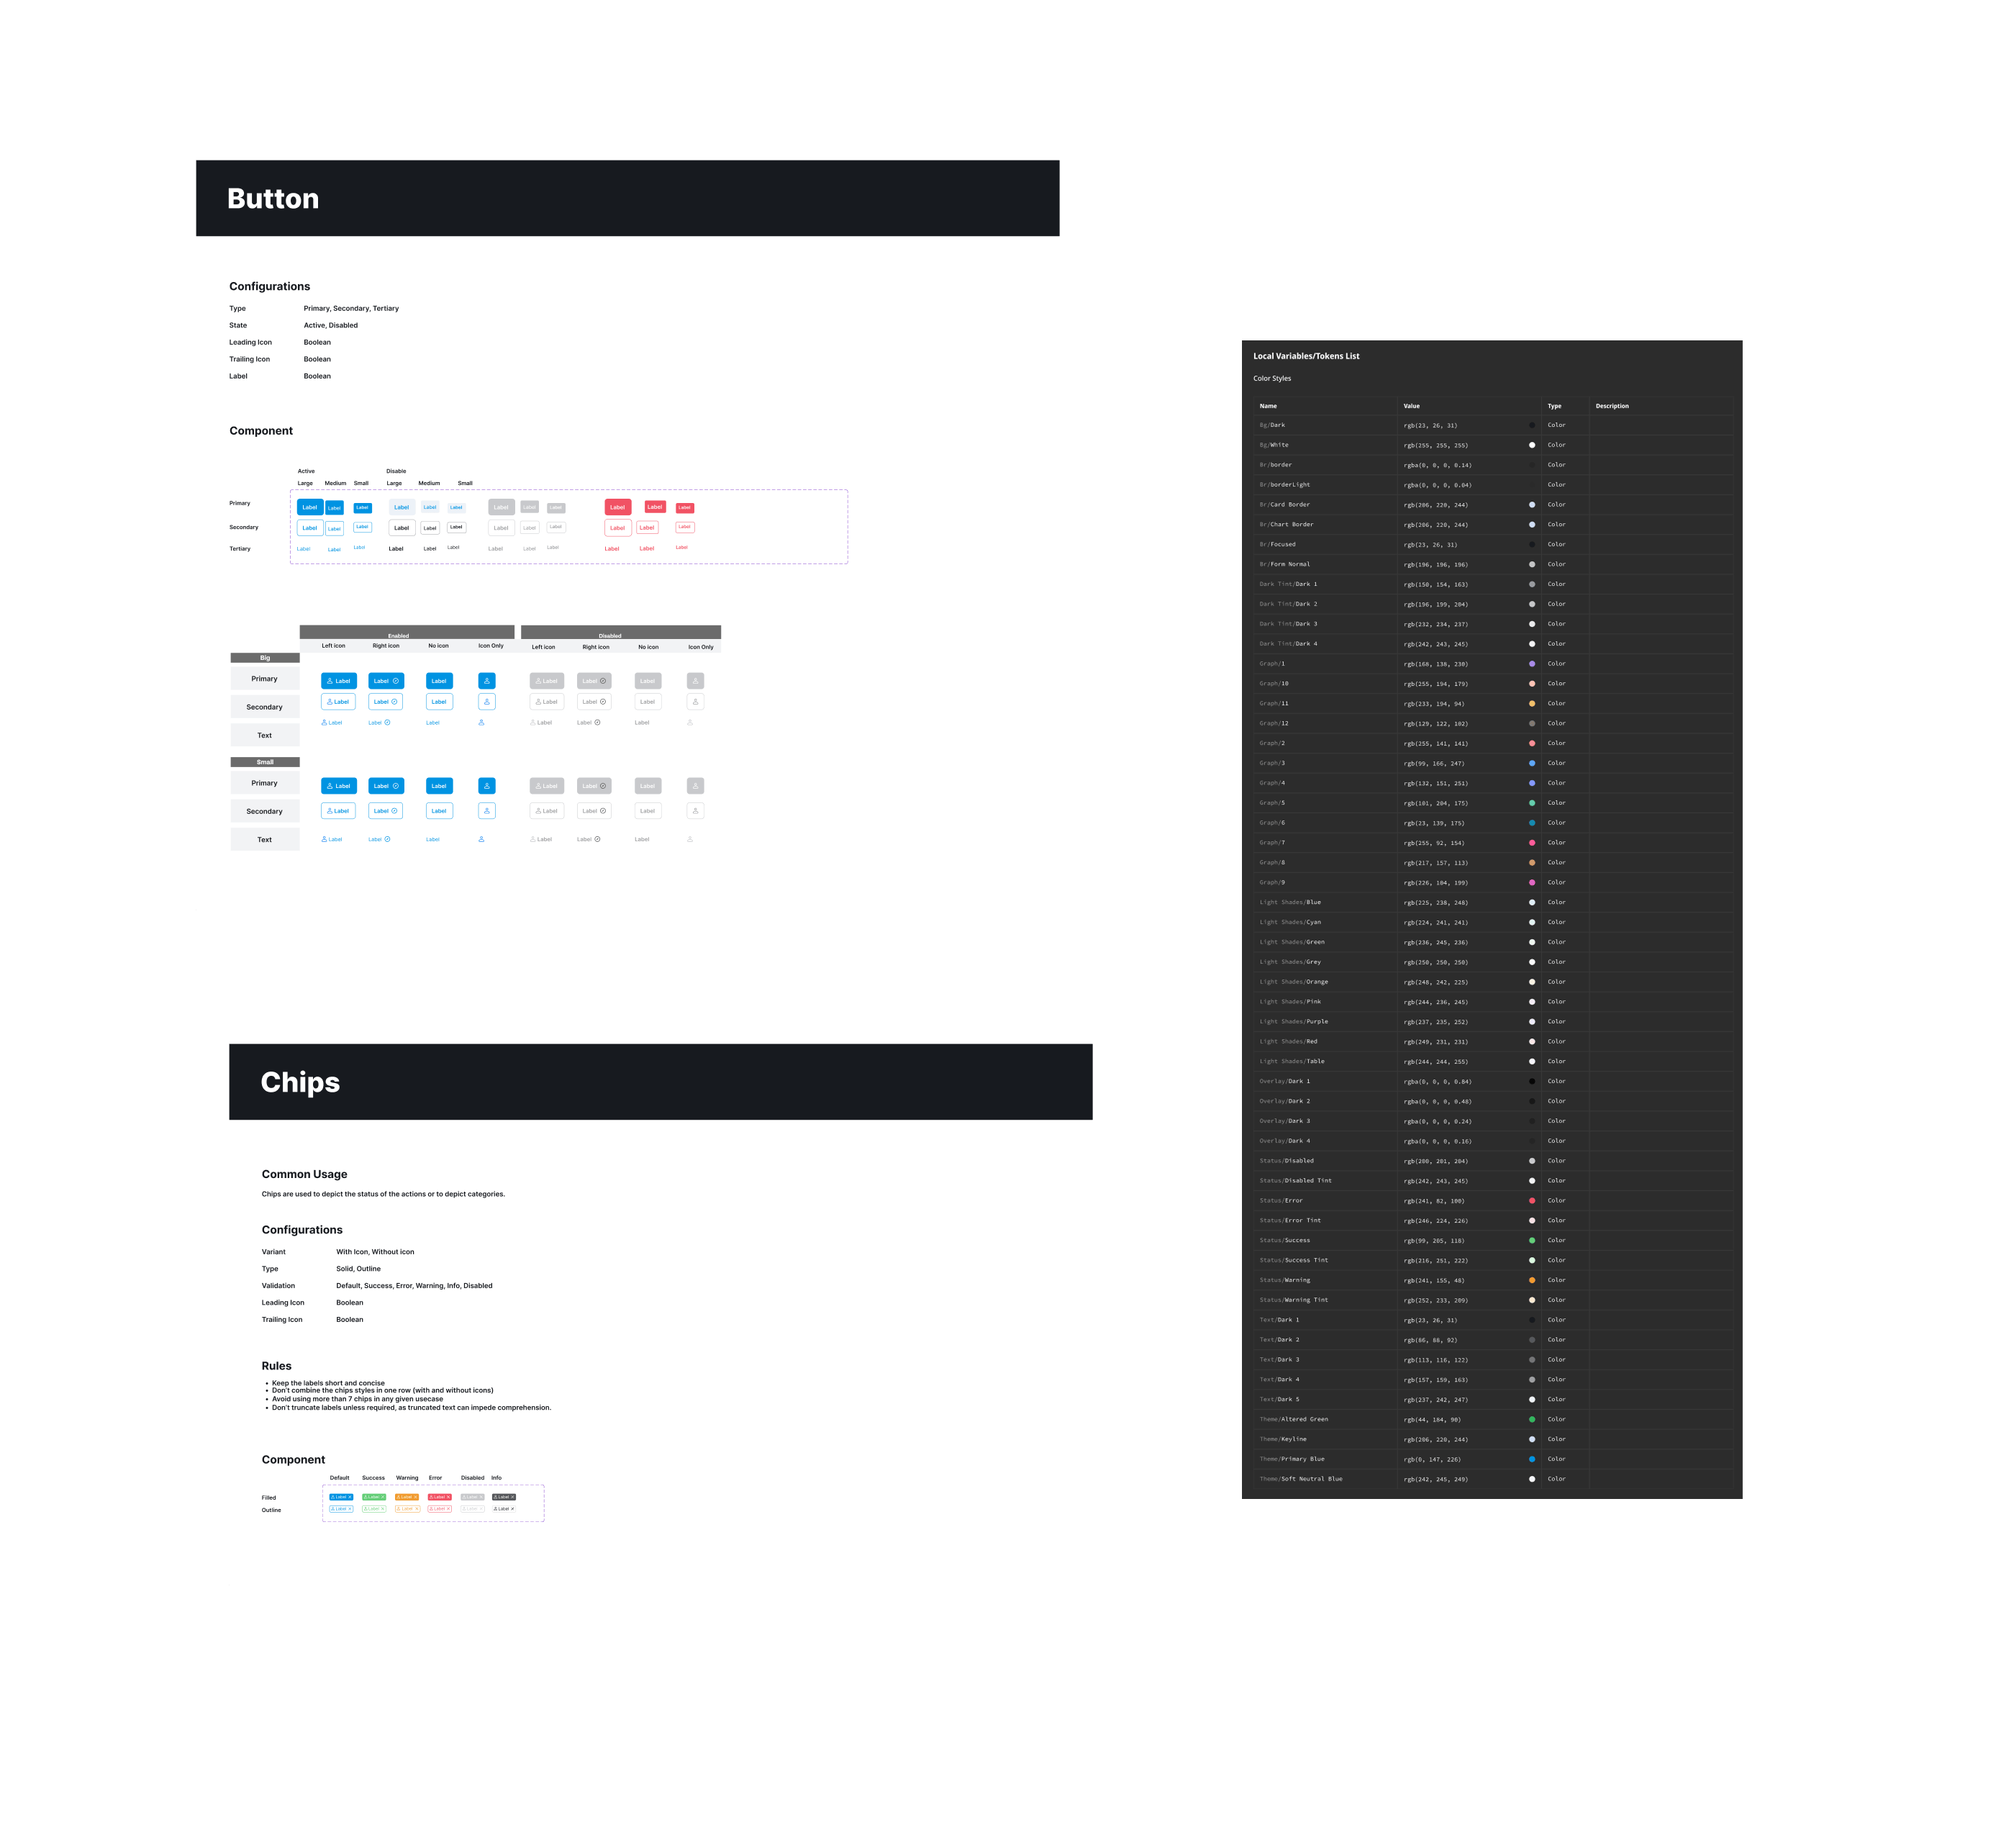Click the 'Overlay/Dark 1' token name

pyautogui.click(x=1284, y=1081)
